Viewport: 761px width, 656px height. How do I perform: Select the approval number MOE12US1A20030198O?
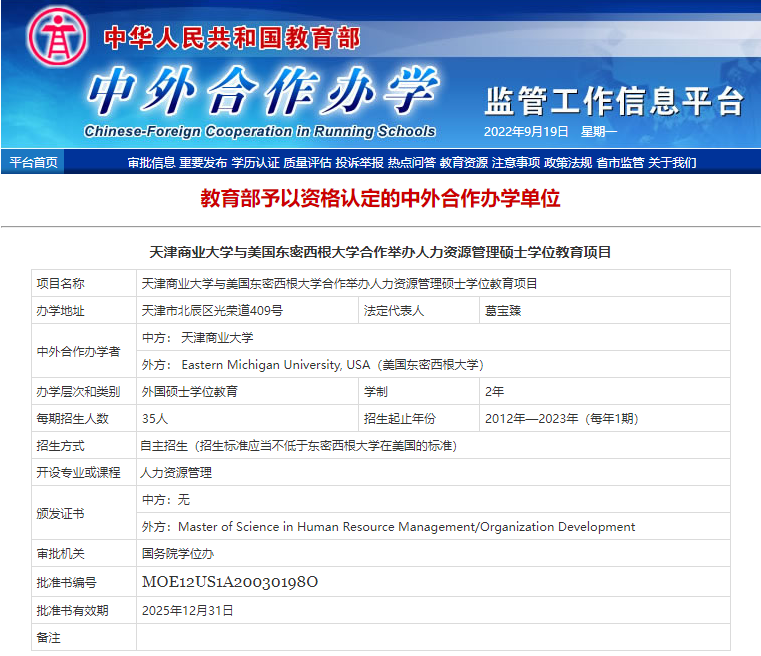click(230, 582)
